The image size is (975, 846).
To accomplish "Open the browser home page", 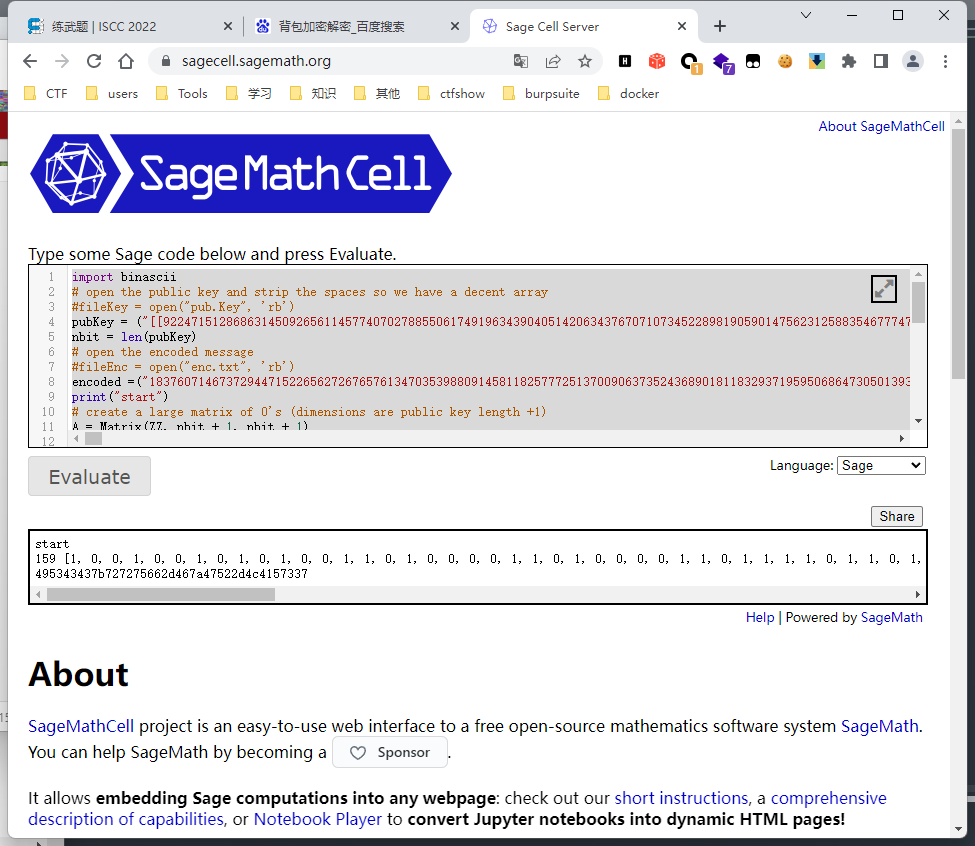I will pyautogui.click(x=126, y=61).
